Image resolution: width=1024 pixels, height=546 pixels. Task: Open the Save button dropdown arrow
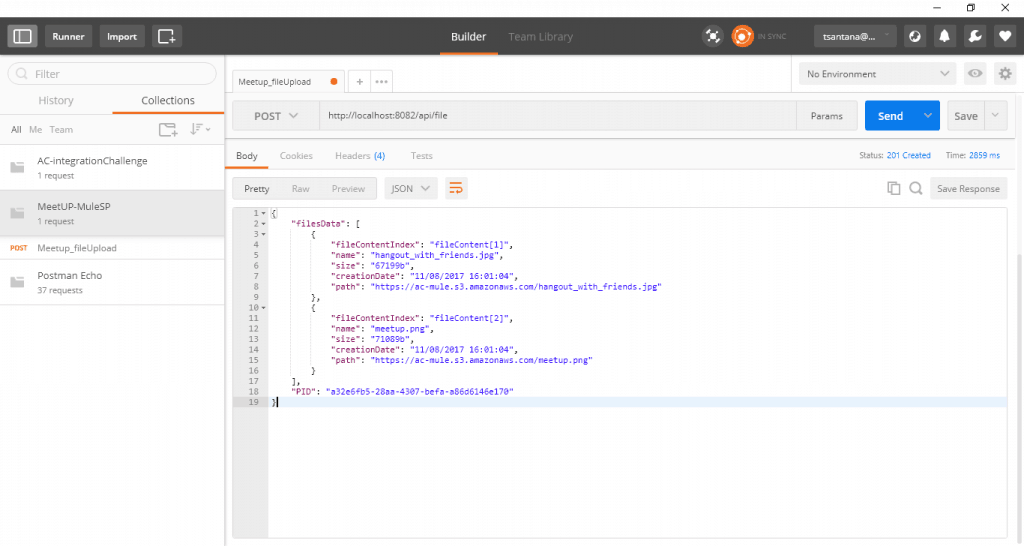(x=995, y=116)
